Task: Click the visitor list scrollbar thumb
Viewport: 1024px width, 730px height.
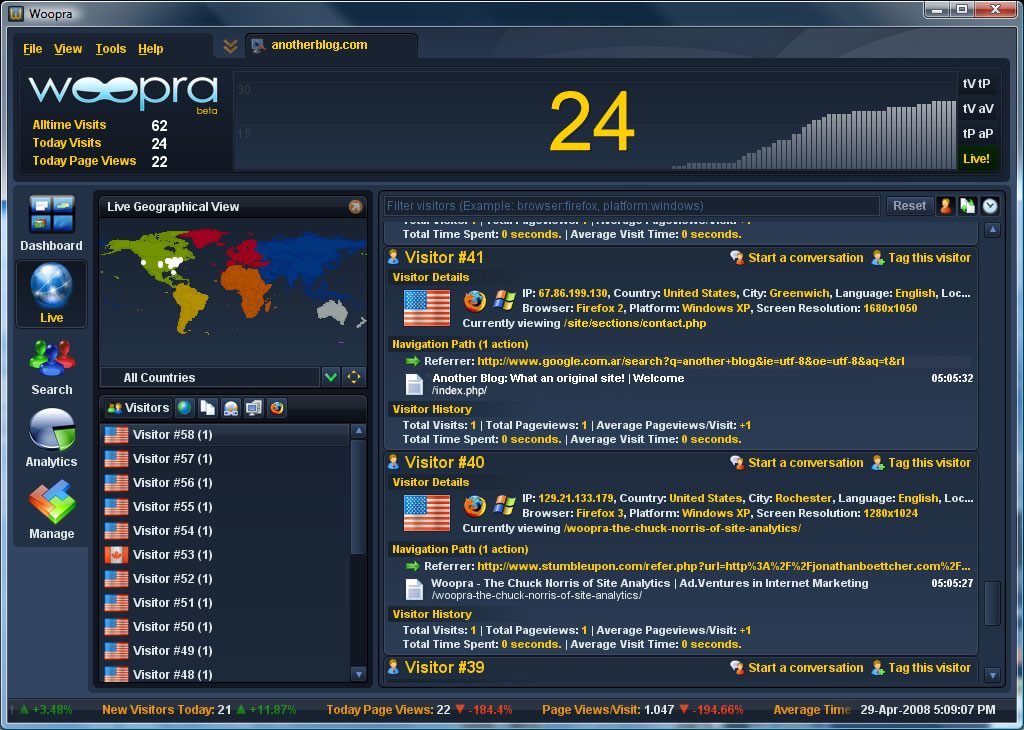Action: (358, 496)
